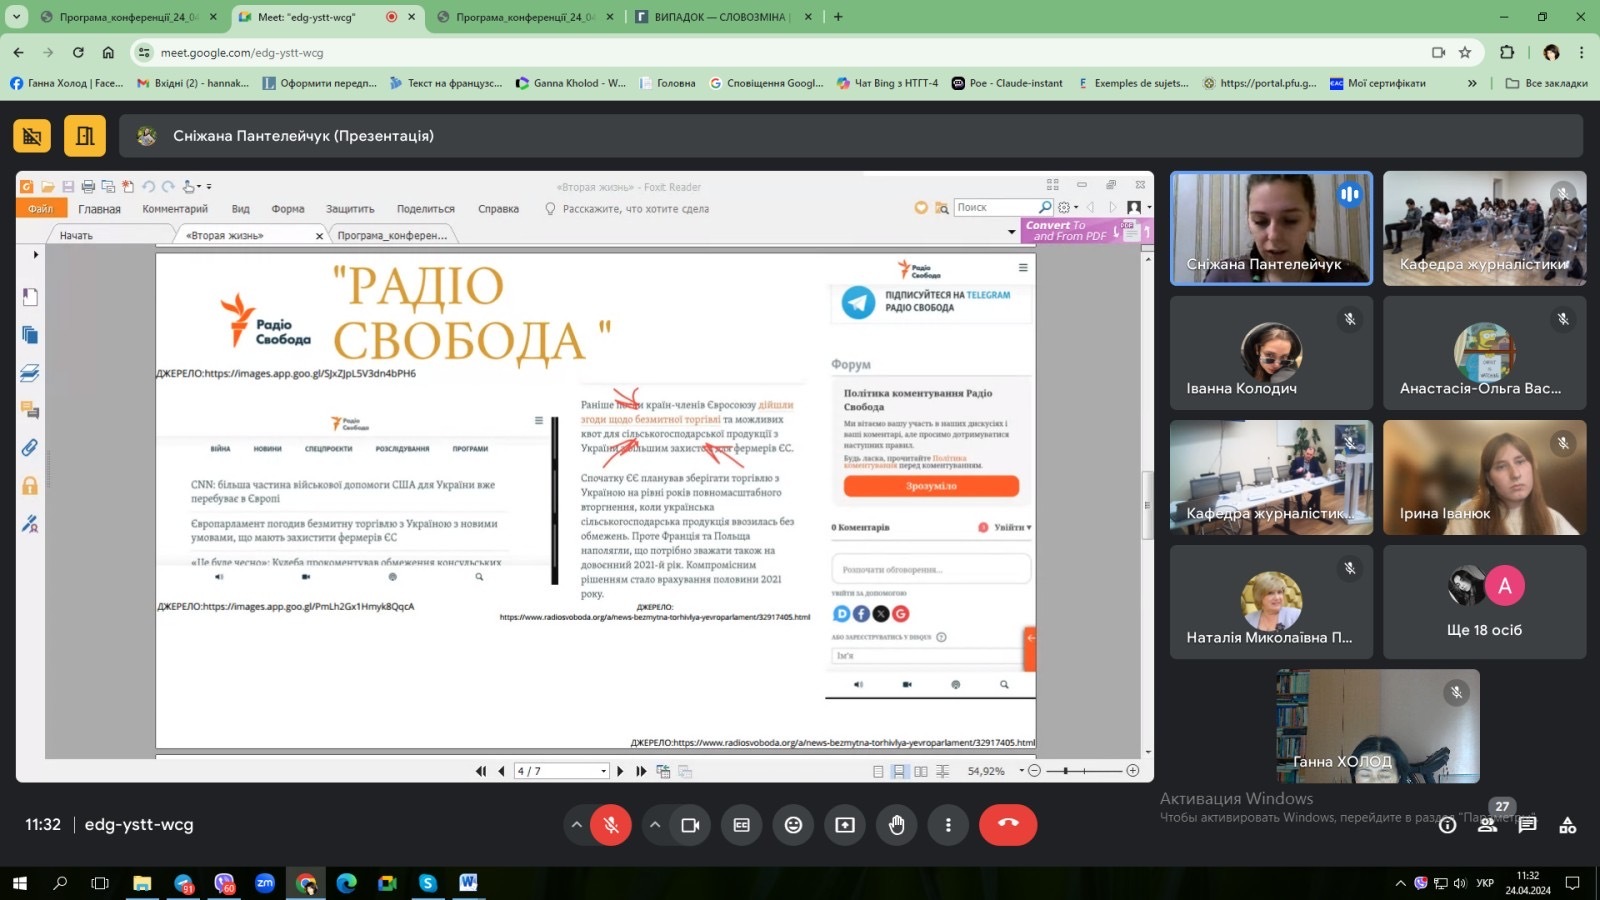Viewport: 1600px width, 900px height.
Task: Open the emoji reactions panel
Action: (793, 825)
